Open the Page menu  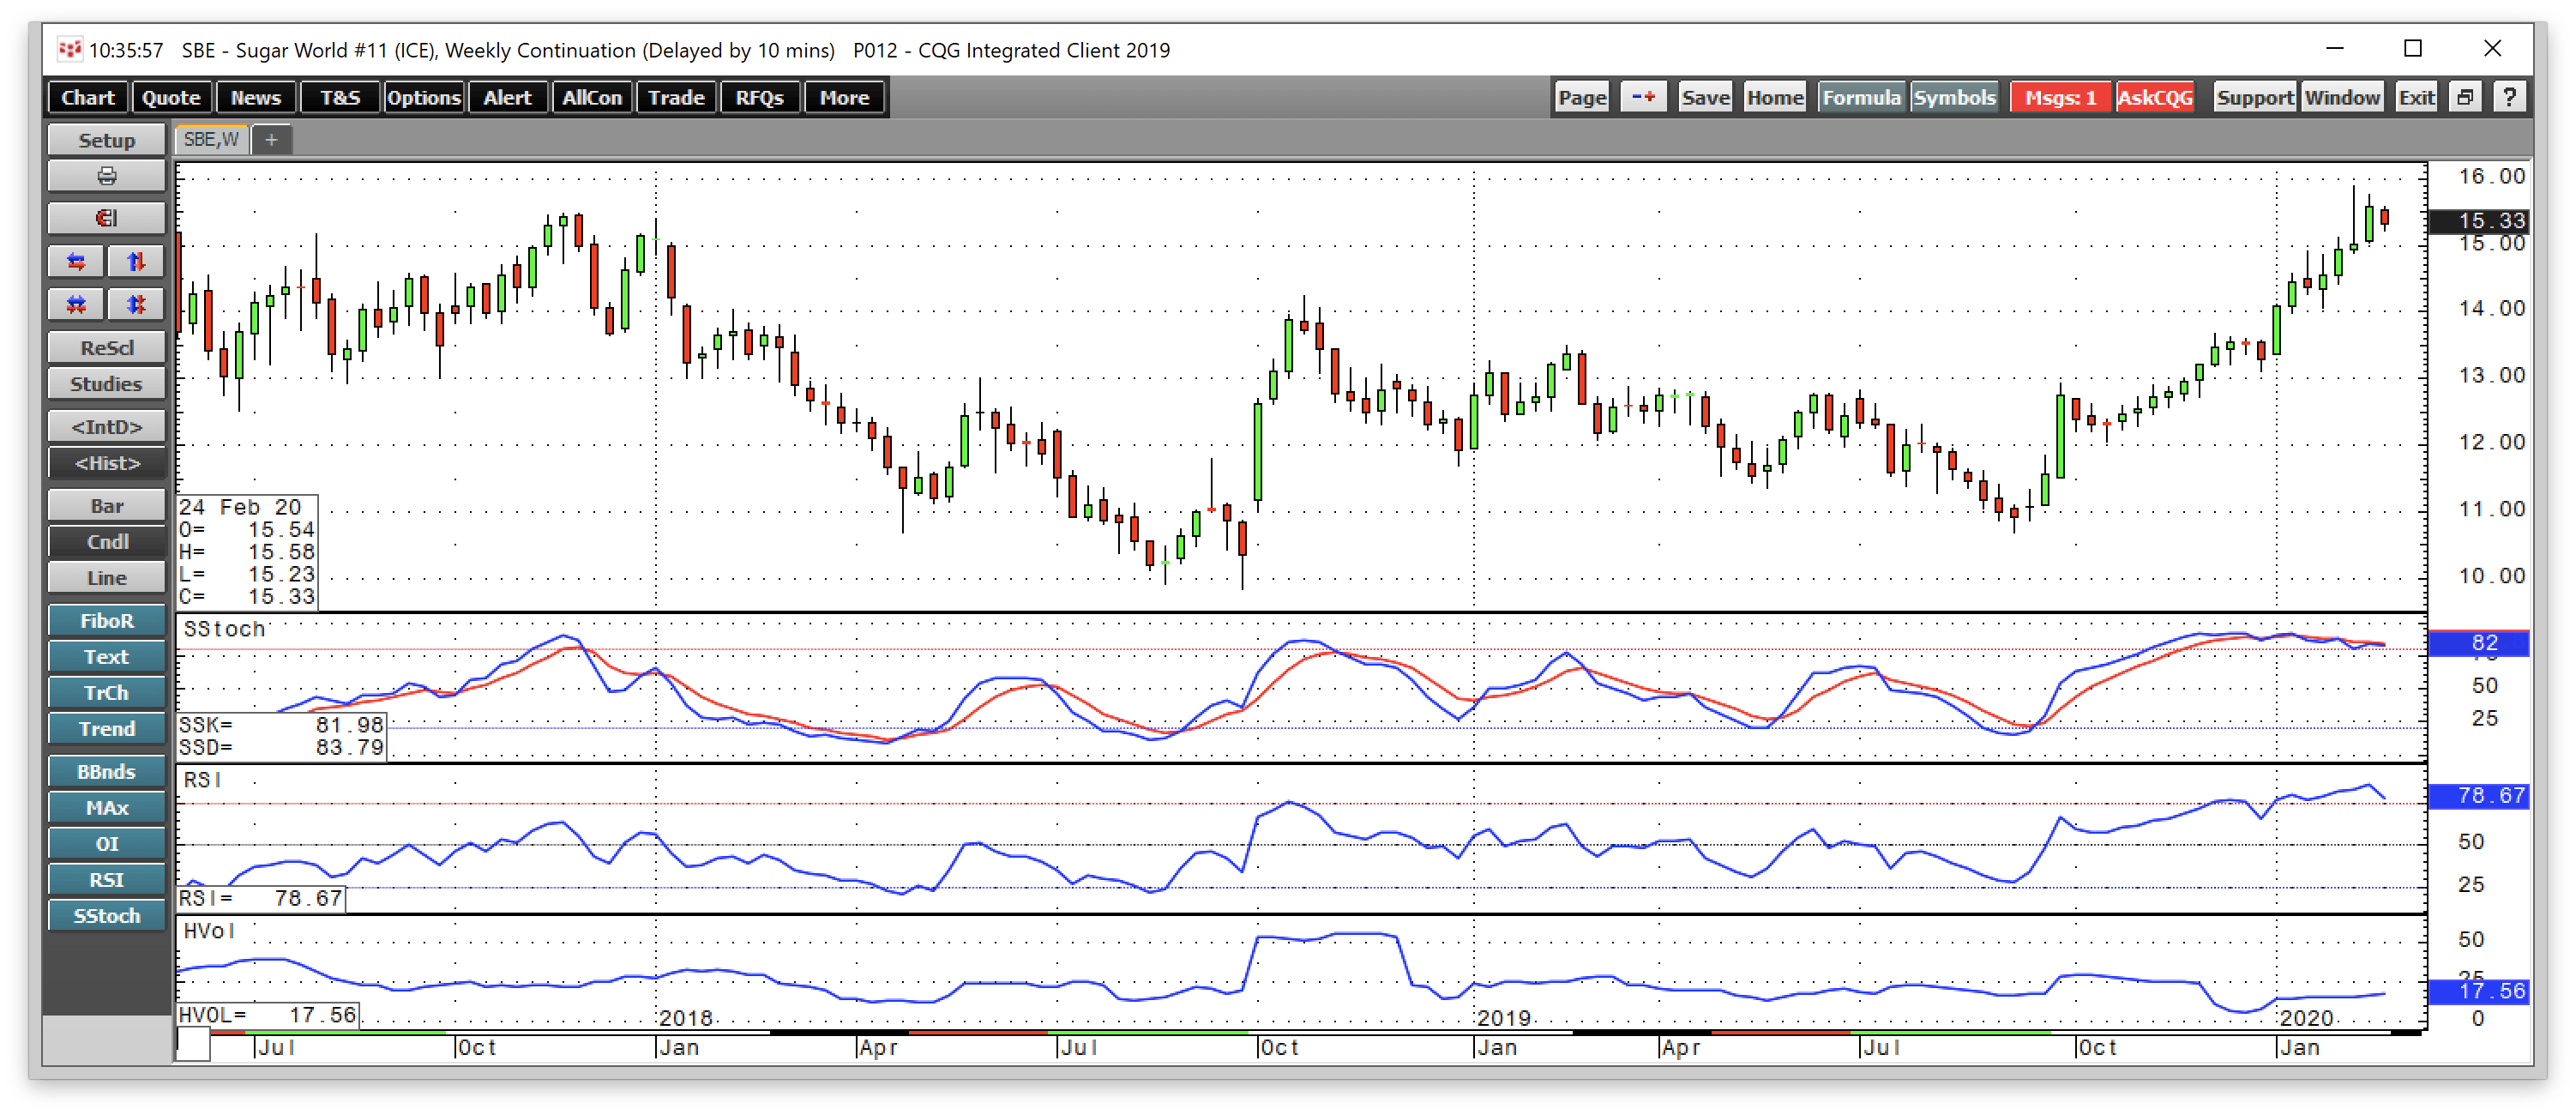point(1582,98)
